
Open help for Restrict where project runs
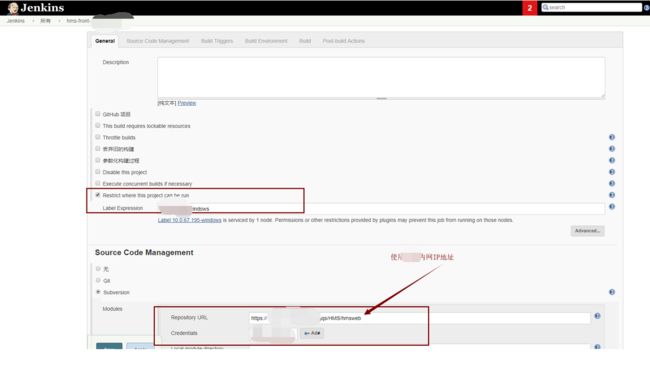(612, 195)
